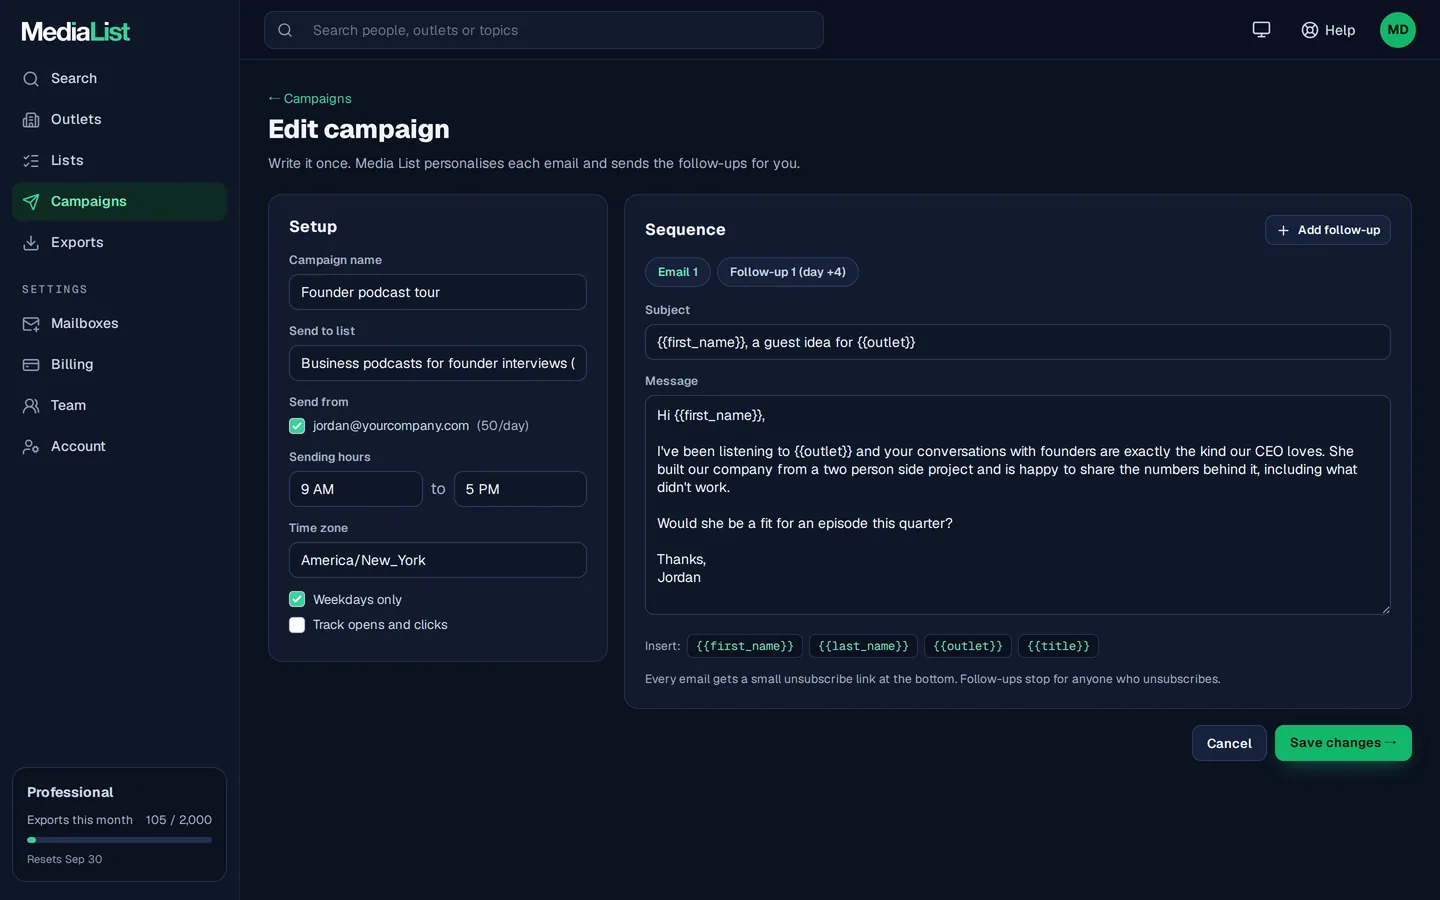Click the Account user settings icon
Viewport: 1440px width, 900px height.
click(31, 447)
